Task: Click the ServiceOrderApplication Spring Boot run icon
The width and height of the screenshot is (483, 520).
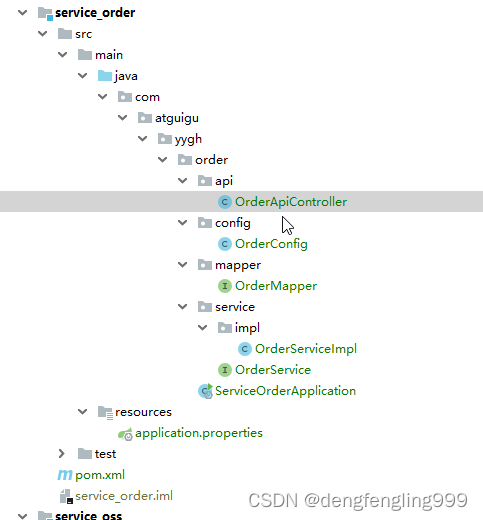Action: [205, 391]
